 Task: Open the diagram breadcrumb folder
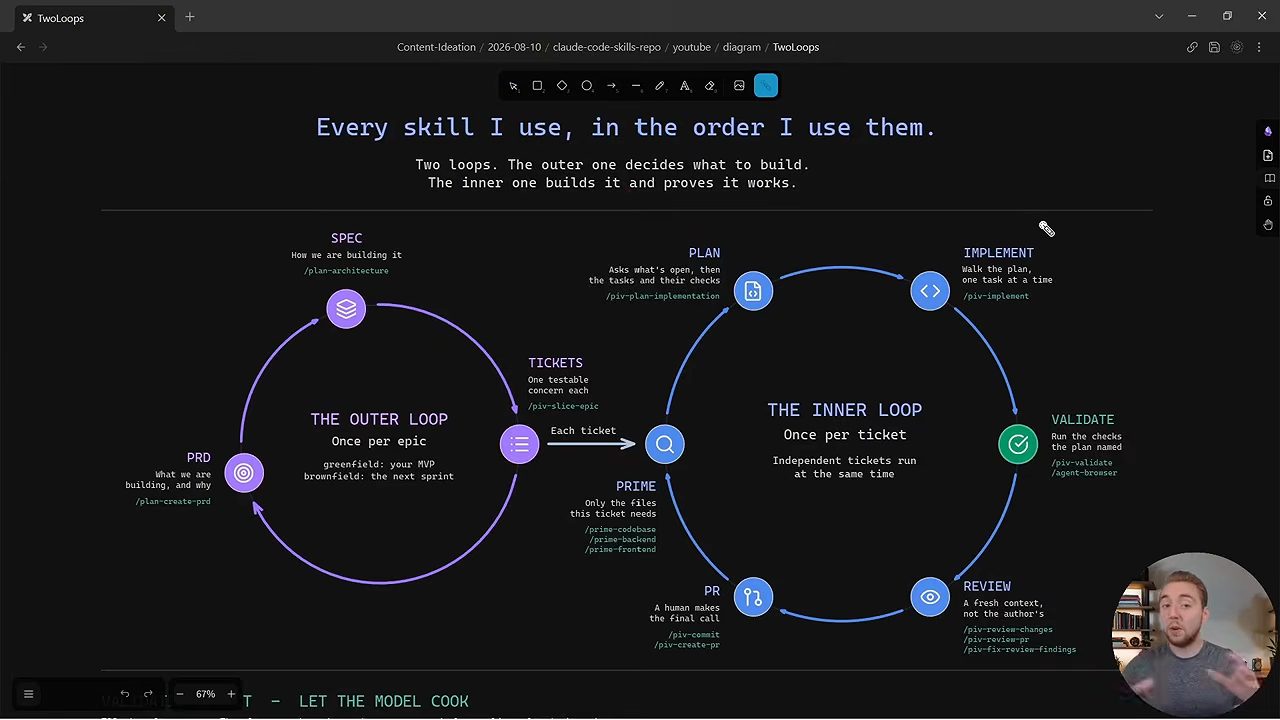coord(742,47)
